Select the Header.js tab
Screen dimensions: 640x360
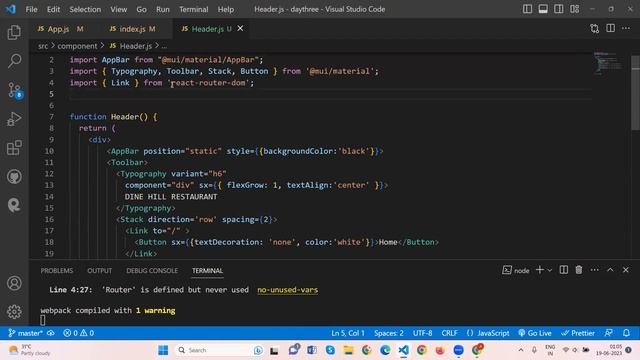coord(207,29)
